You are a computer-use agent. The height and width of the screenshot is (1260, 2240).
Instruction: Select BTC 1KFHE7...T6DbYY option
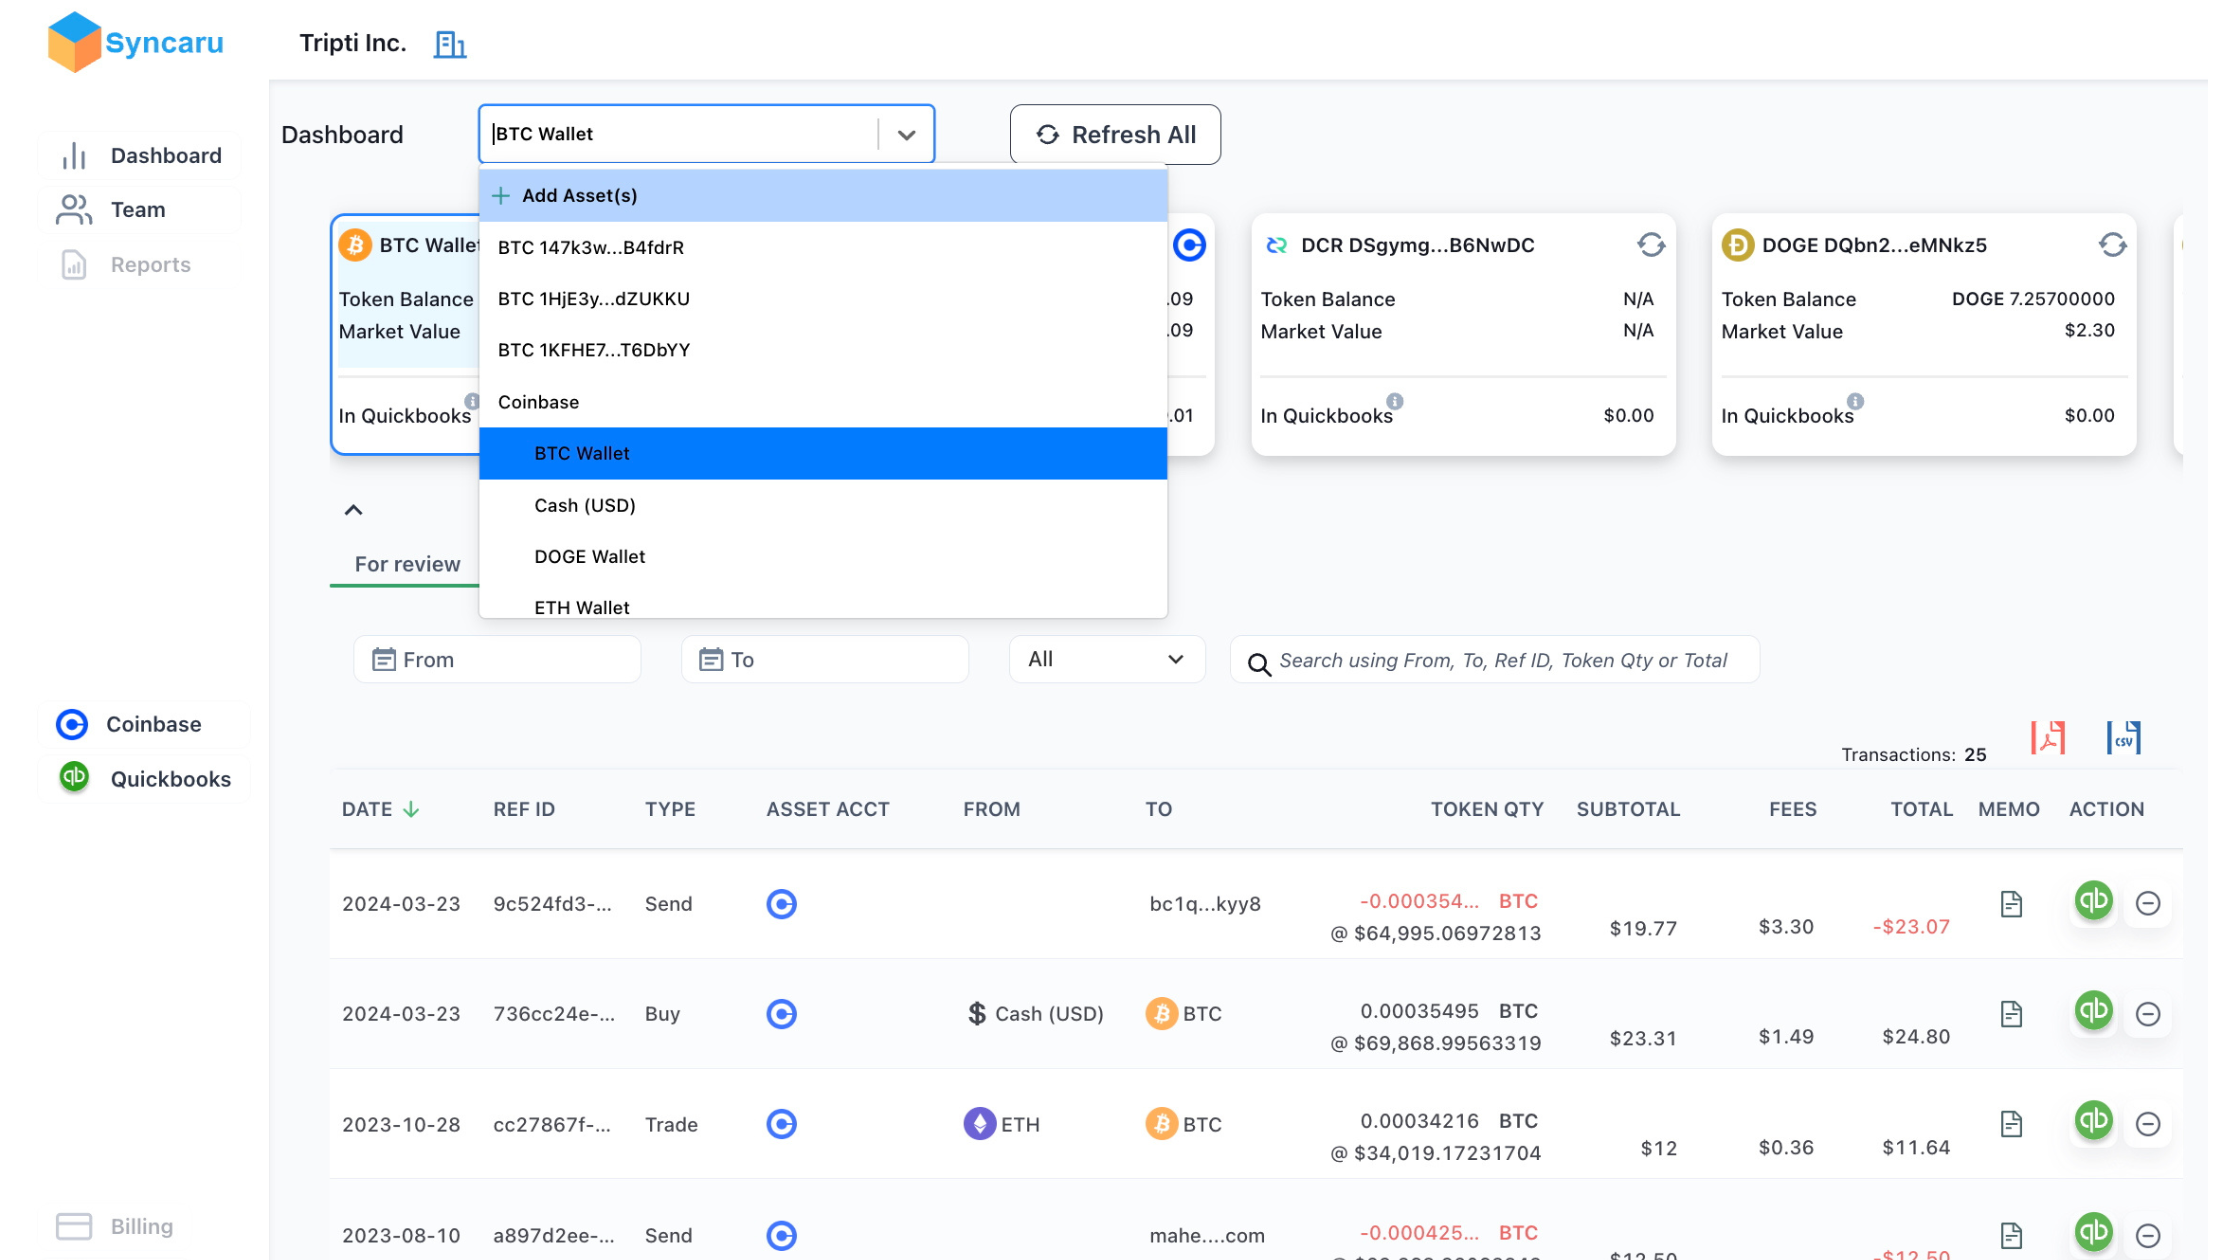[823, 350]
